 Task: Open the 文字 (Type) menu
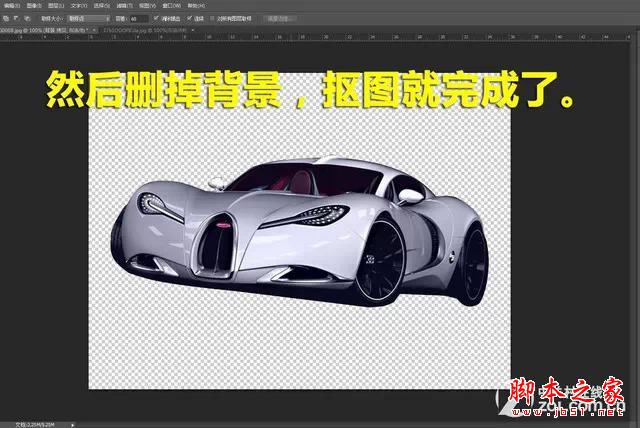79,6
